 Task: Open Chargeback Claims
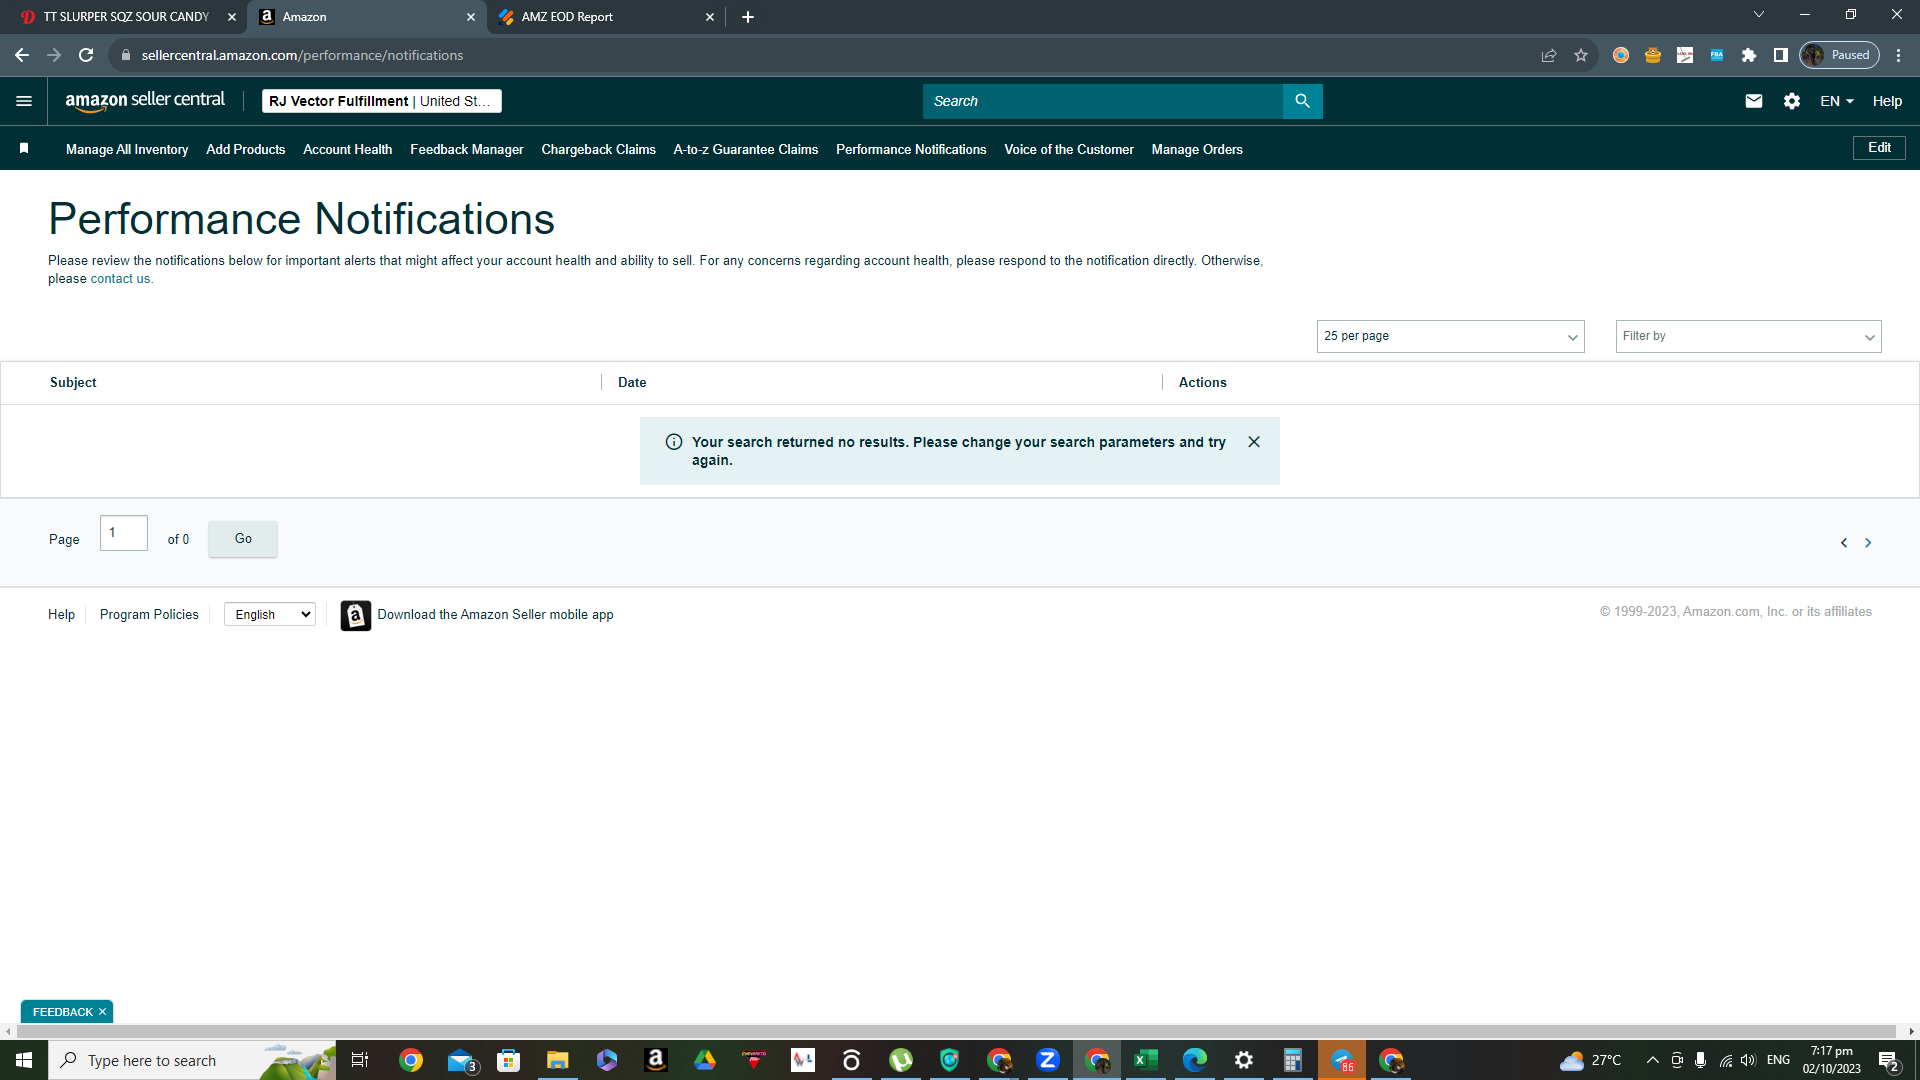pos(599,149)
